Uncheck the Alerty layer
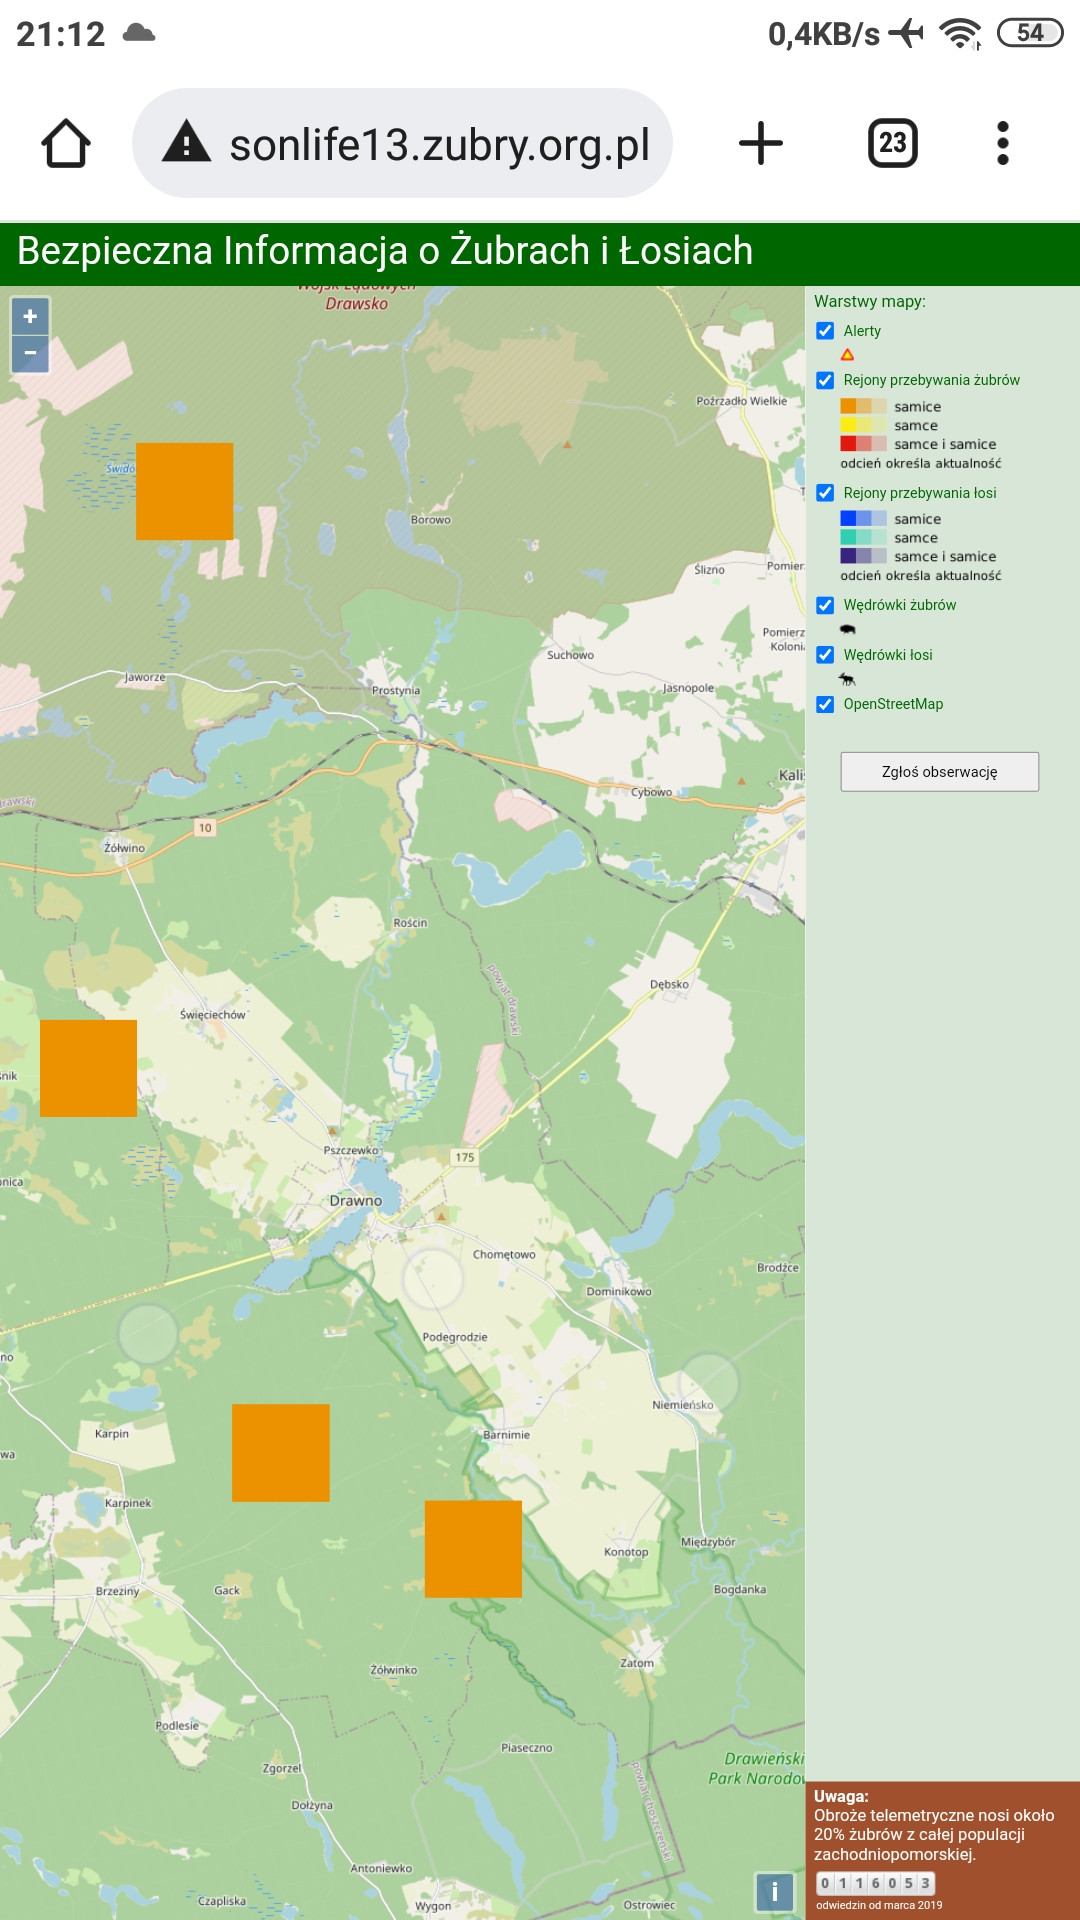This screenshot has width=1080, height=1920. coord(825,331)
